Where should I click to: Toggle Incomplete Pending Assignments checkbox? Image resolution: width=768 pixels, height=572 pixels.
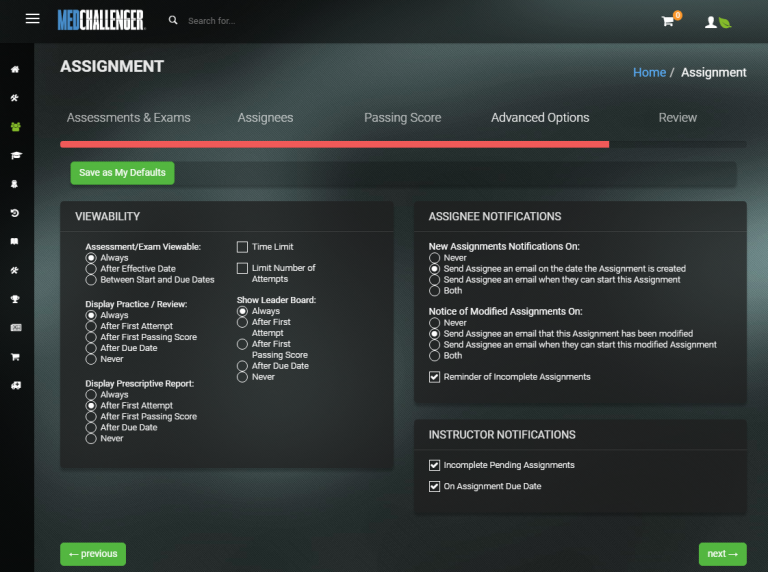pos(434,465)
